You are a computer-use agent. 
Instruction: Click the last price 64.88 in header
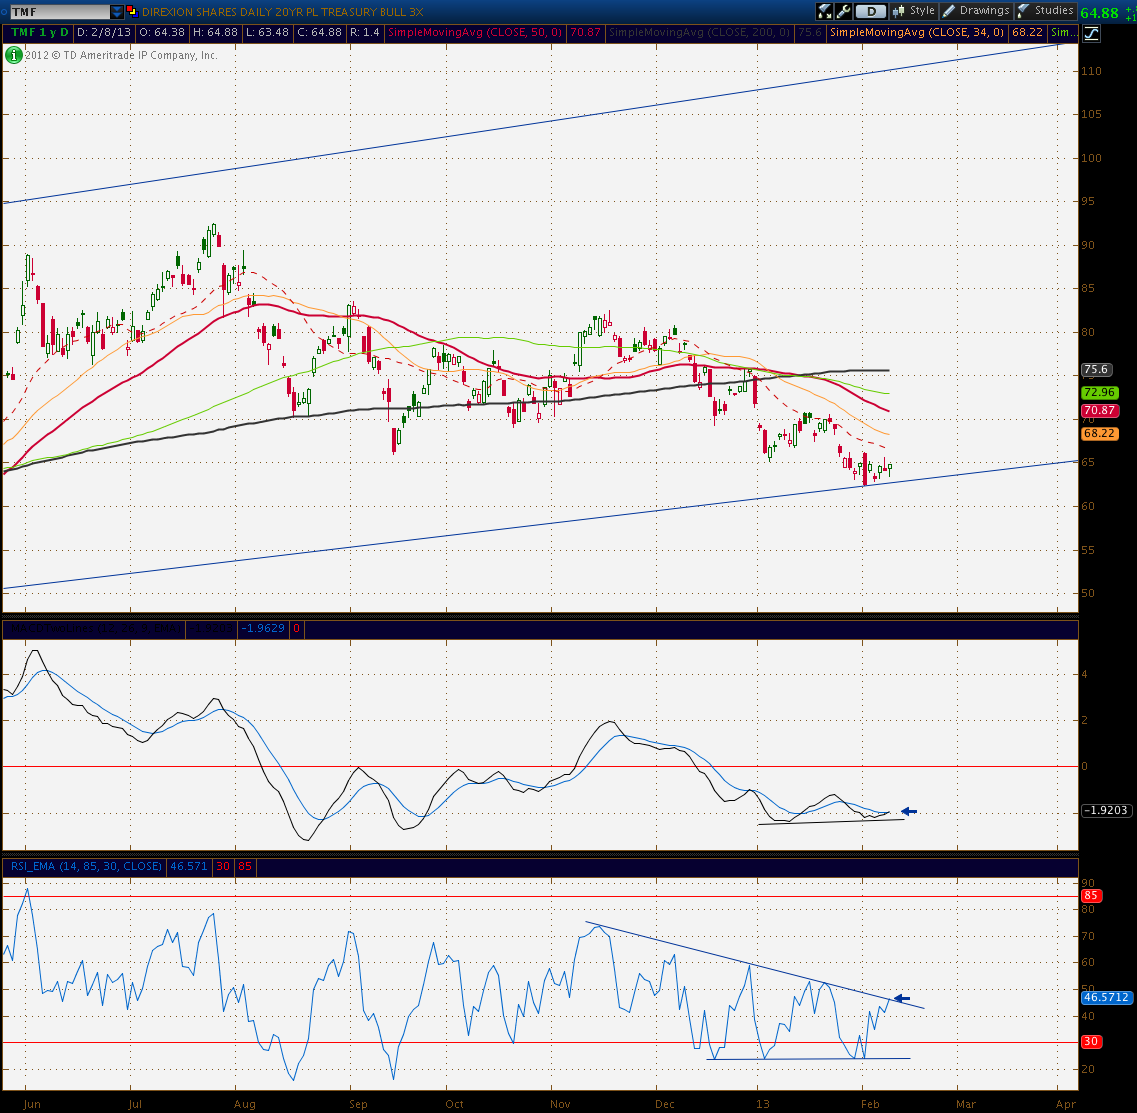1099,13
